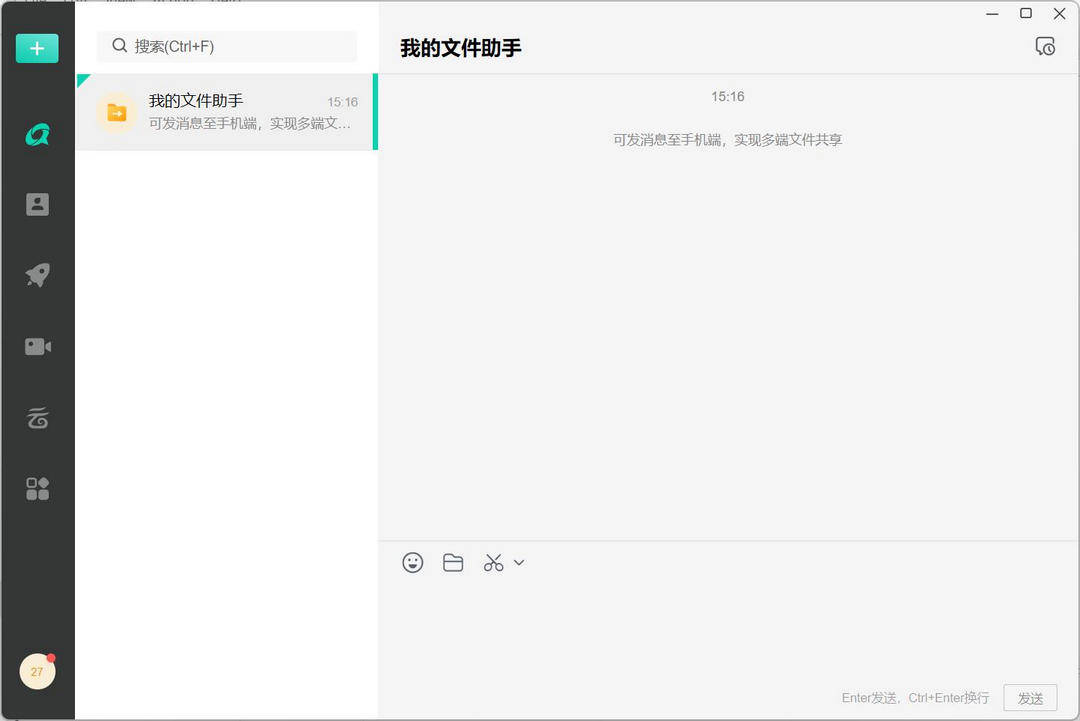Open the emoji picker
Viewport: 1080px width, 721px height.
(413, 563)
